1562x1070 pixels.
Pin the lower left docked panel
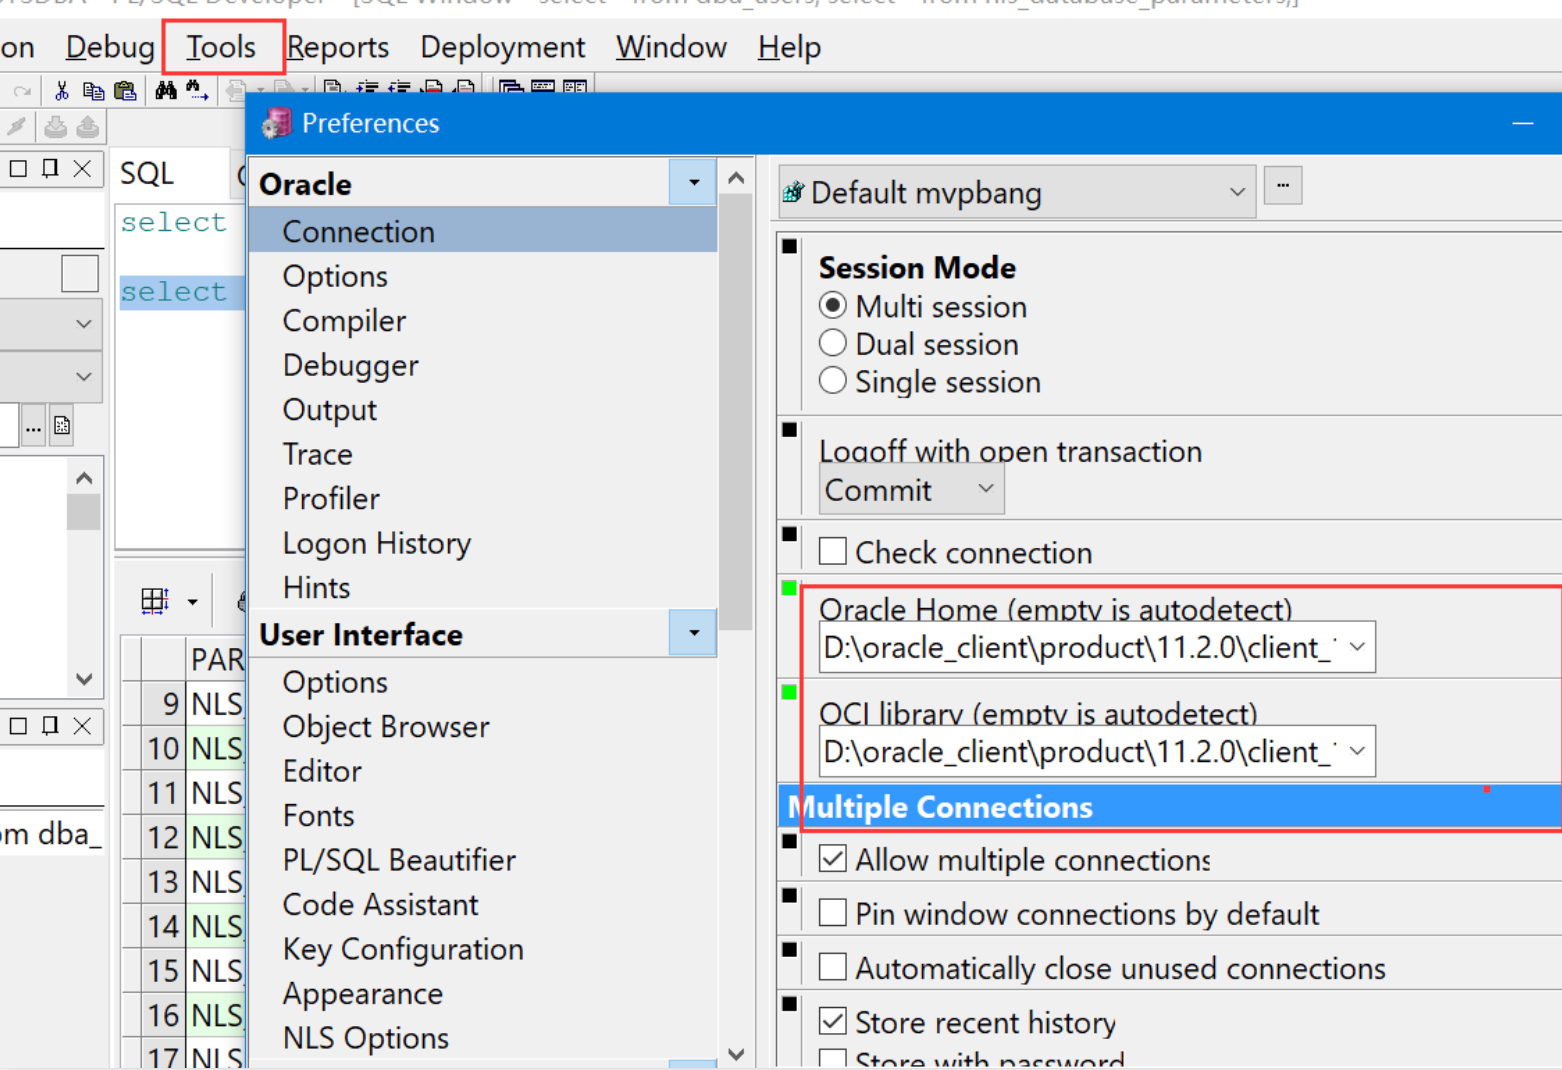pos(50,725)
